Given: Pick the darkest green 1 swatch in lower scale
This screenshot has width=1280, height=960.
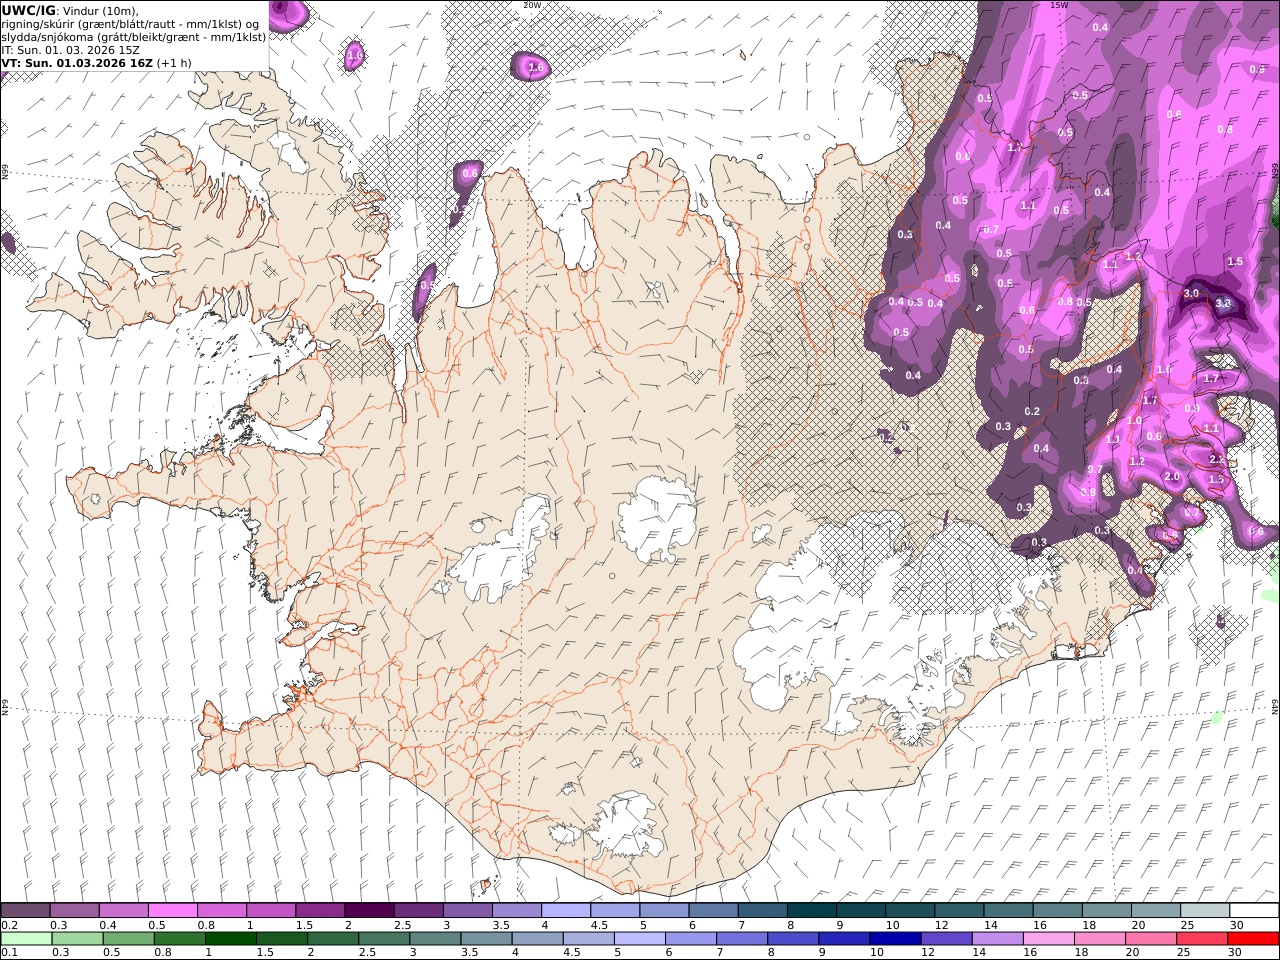Looking at the screenshot, I should [x=231, y=938].
